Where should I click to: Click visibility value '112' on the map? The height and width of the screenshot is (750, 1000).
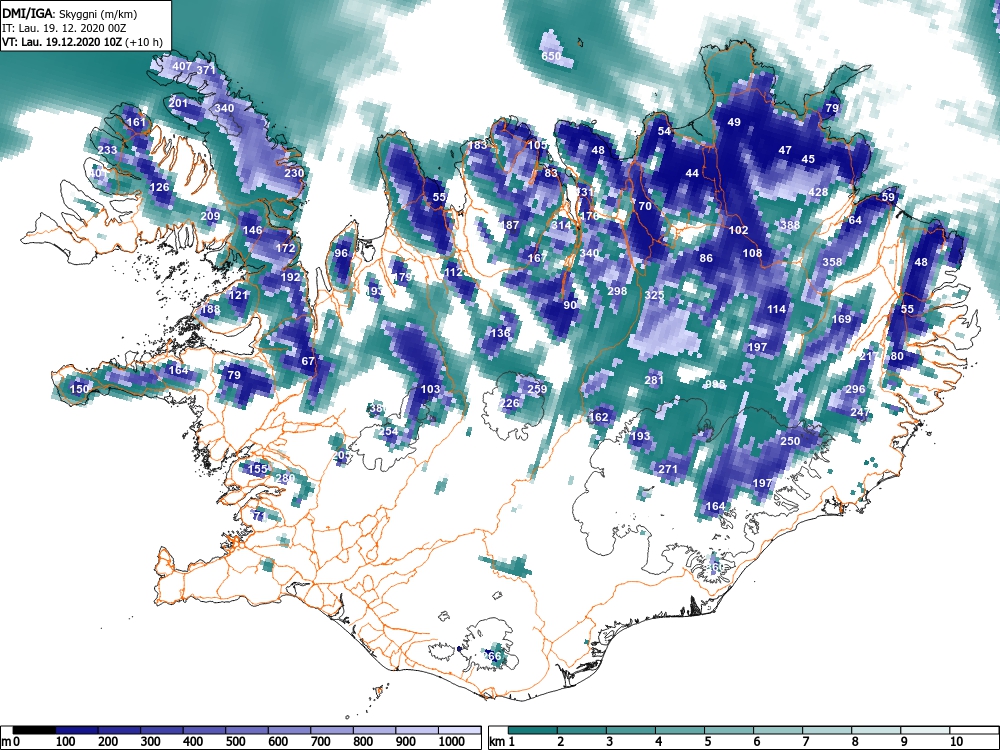click(x=453, y=272)
